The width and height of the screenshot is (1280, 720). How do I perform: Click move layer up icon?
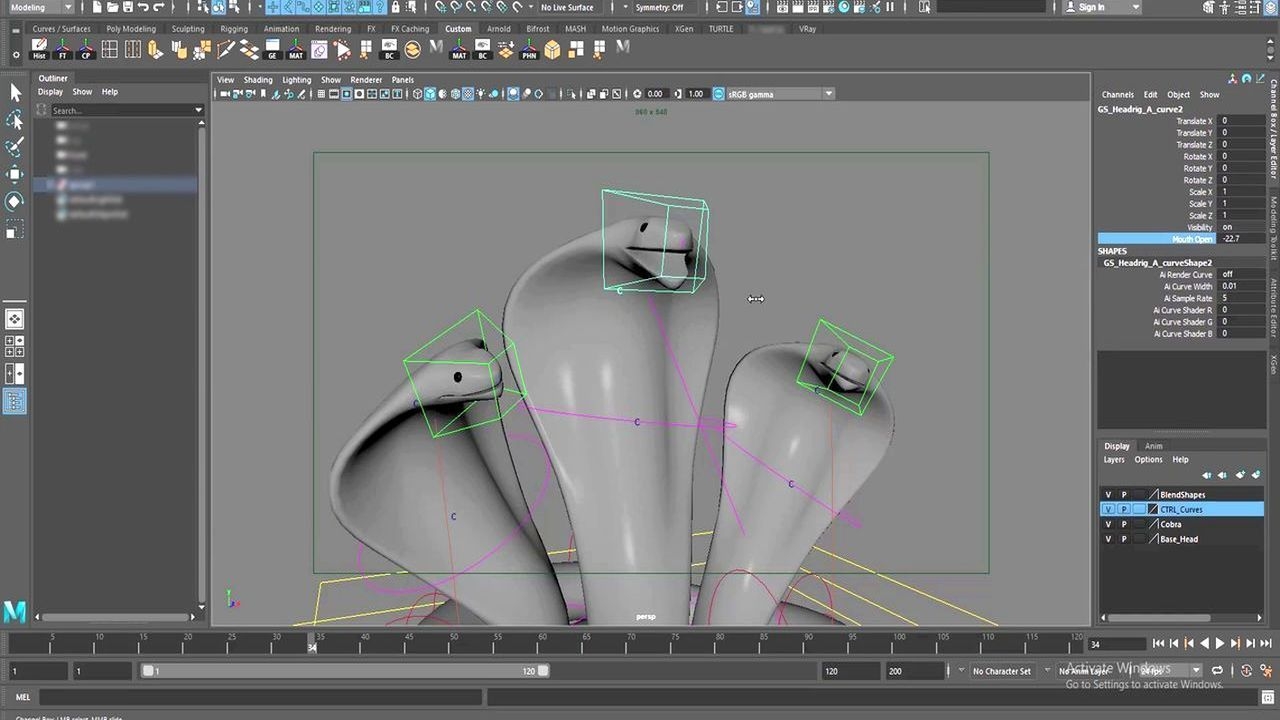(1207, 475)
